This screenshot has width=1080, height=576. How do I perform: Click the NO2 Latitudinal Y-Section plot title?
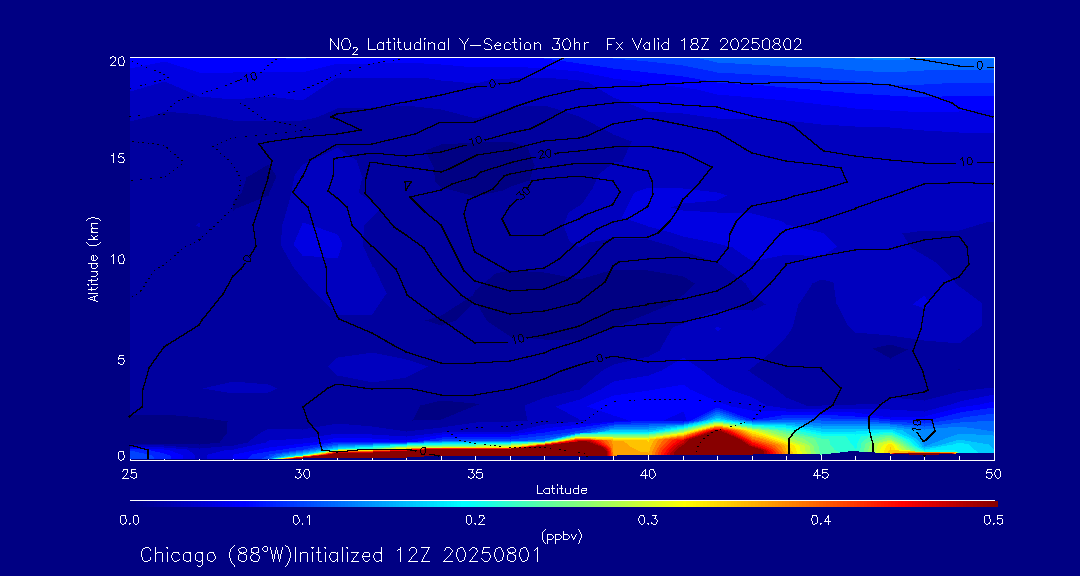click(x=565, y=44)
